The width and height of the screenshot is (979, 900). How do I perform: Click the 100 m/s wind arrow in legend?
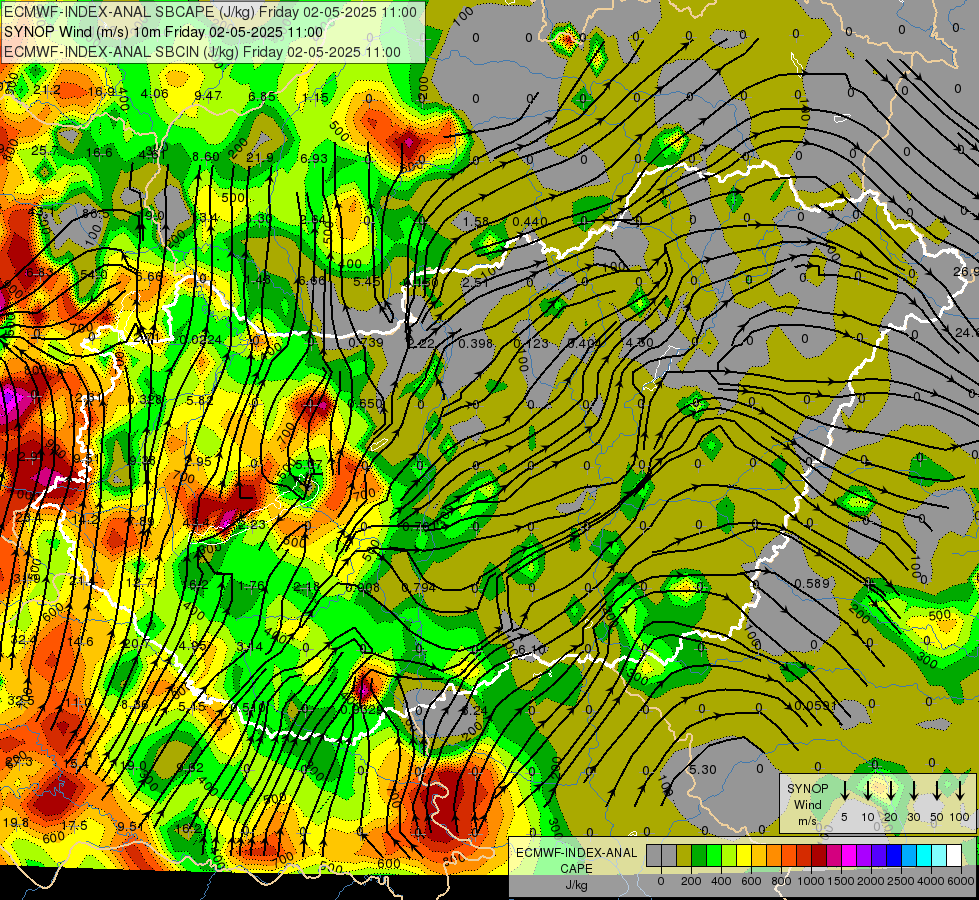point(960,790)
